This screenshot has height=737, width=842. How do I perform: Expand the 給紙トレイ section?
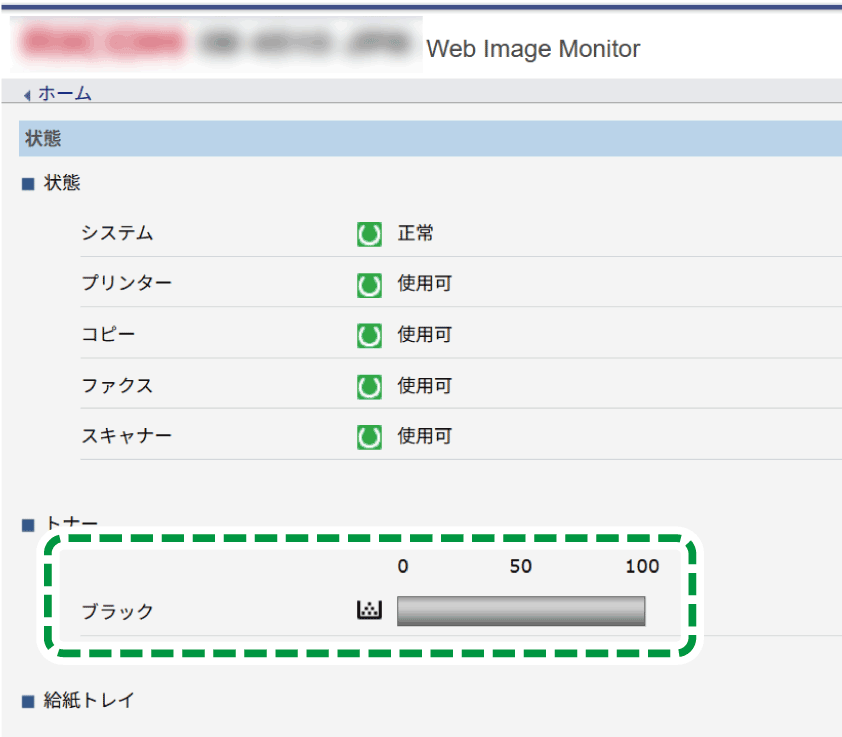coord(85,700)
